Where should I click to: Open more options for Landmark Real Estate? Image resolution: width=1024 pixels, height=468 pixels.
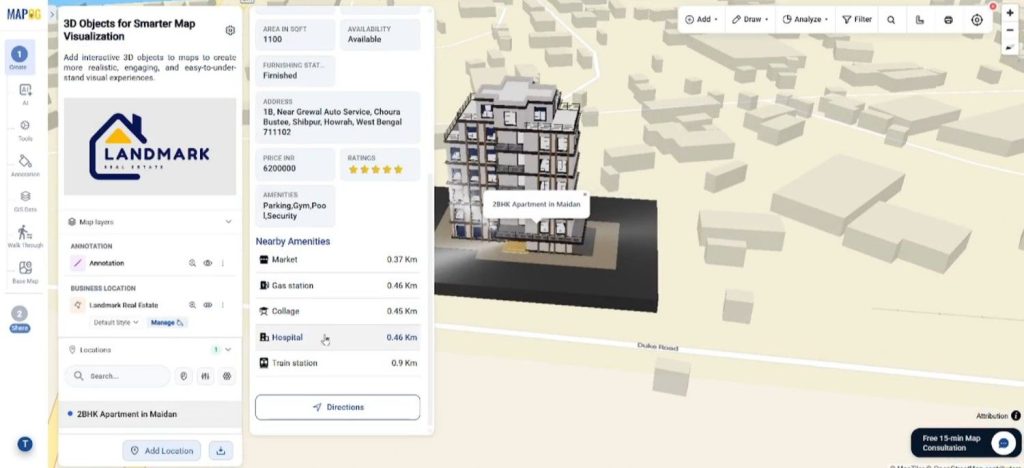[222, 305]
